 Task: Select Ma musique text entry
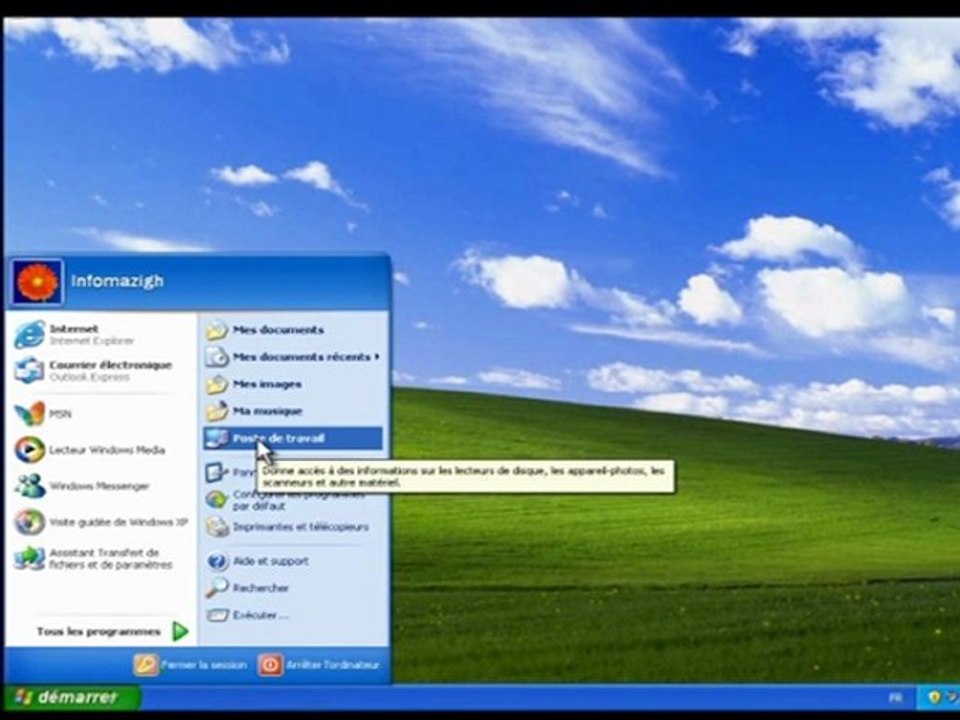point(268,411)
